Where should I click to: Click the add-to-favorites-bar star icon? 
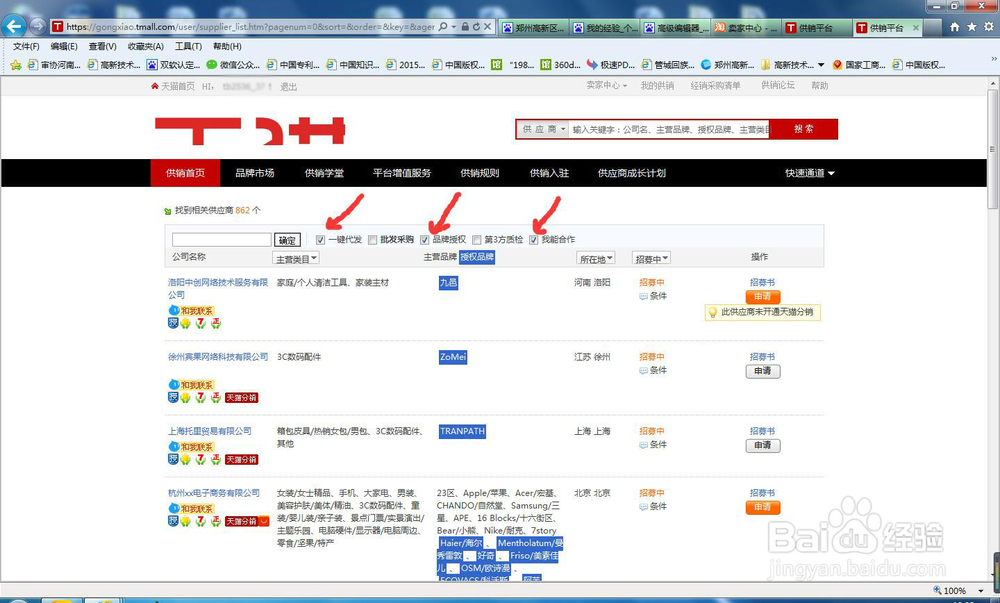click(x=16, y=65)
